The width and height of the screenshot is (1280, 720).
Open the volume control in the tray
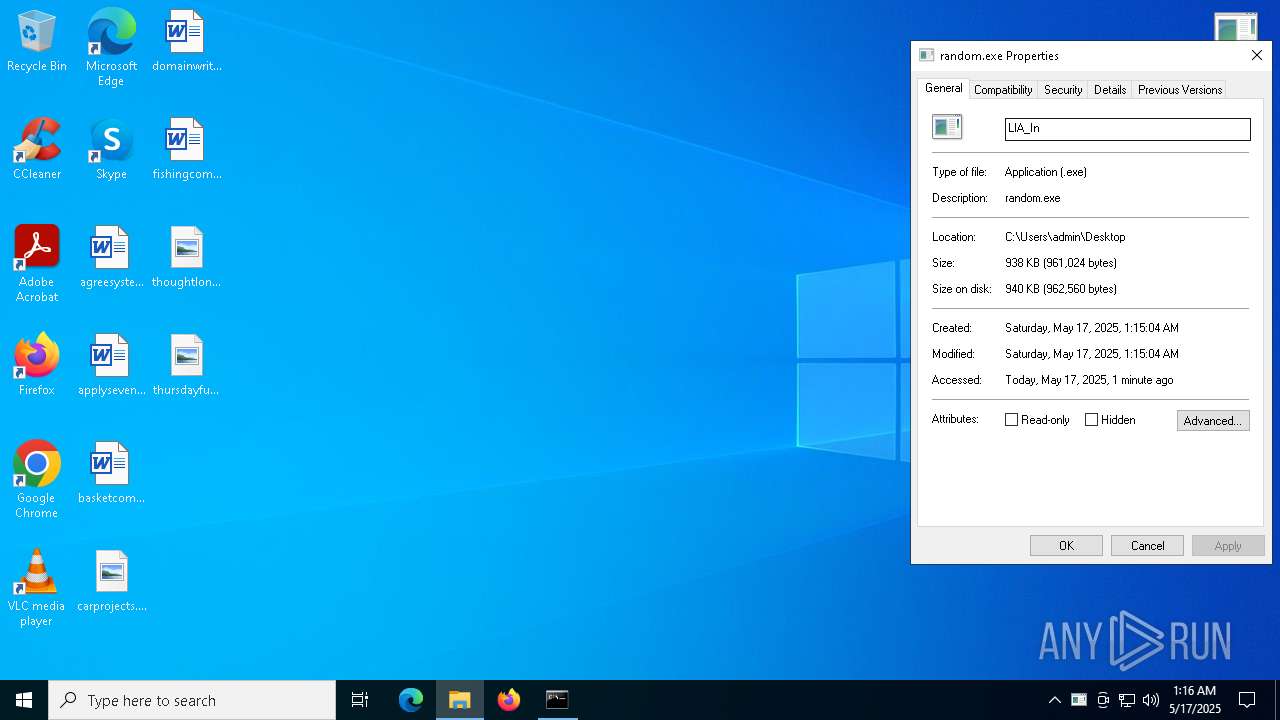(1151, 700)
